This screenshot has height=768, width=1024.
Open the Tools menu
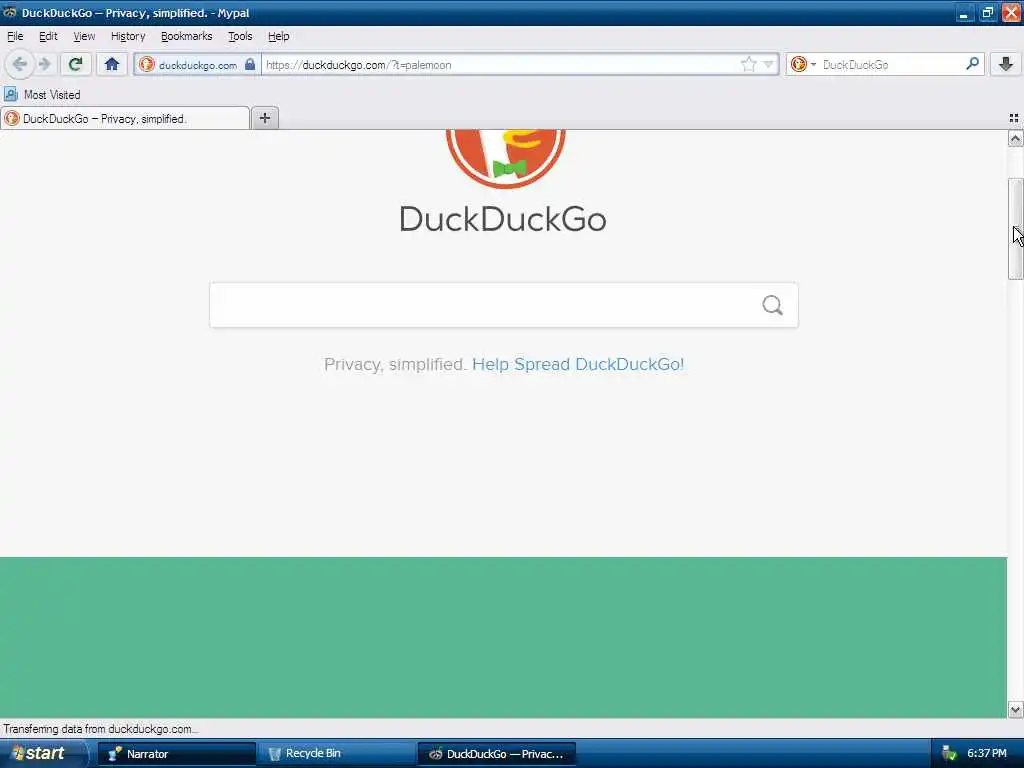[240, 36]
